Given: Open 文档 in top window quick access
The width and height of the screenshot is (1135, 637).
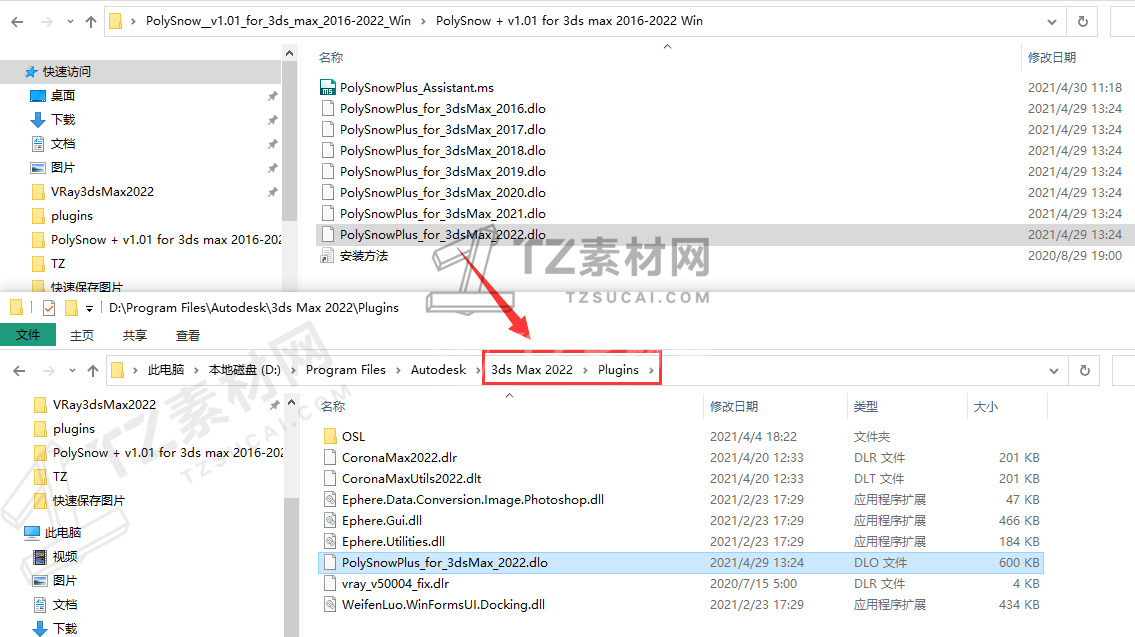Looking at the screenshot, I should click(63, 143).
